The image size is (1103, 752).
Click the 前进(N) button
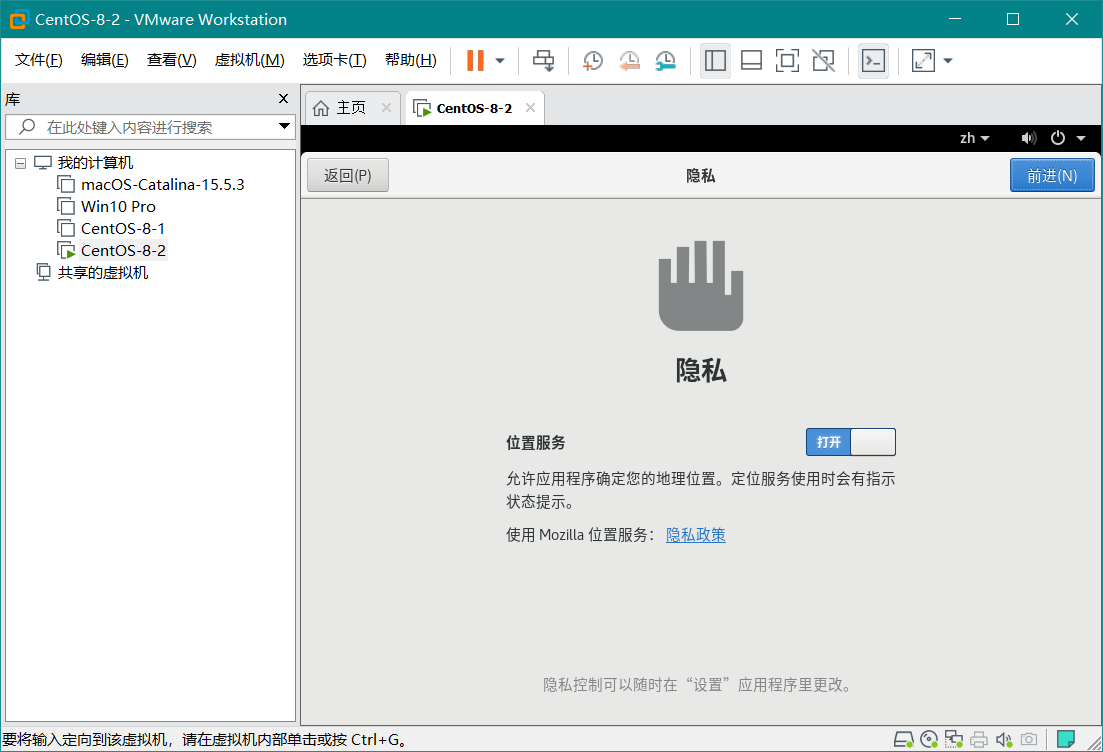pos(1052,175)
